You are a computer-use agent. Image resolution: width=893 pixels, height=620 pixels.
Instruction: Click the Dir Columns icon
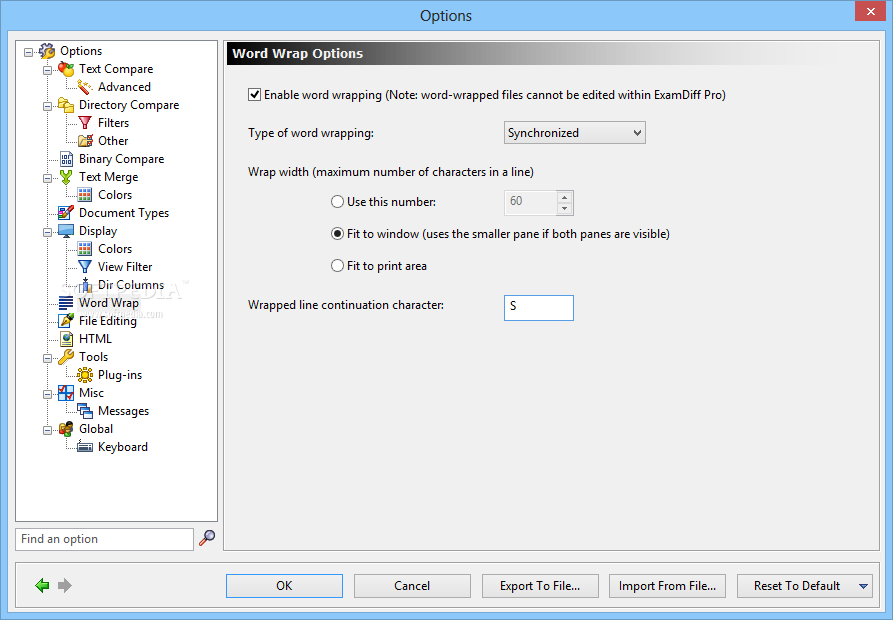tap(85, 285)
